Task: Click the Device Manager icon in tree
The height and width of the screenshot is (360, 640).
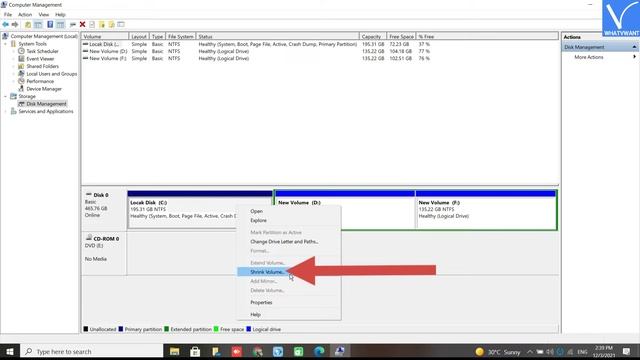Action: tap(21, 89)
